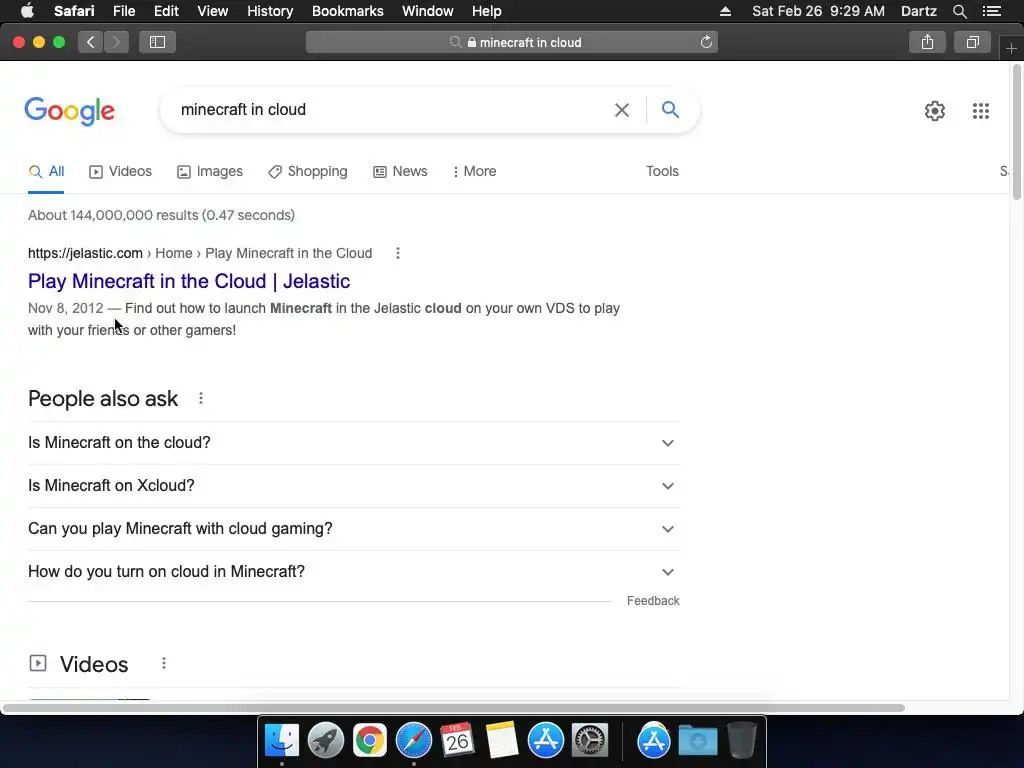
Task: Click the Dartz user name in menu bar
Action: 918,11
